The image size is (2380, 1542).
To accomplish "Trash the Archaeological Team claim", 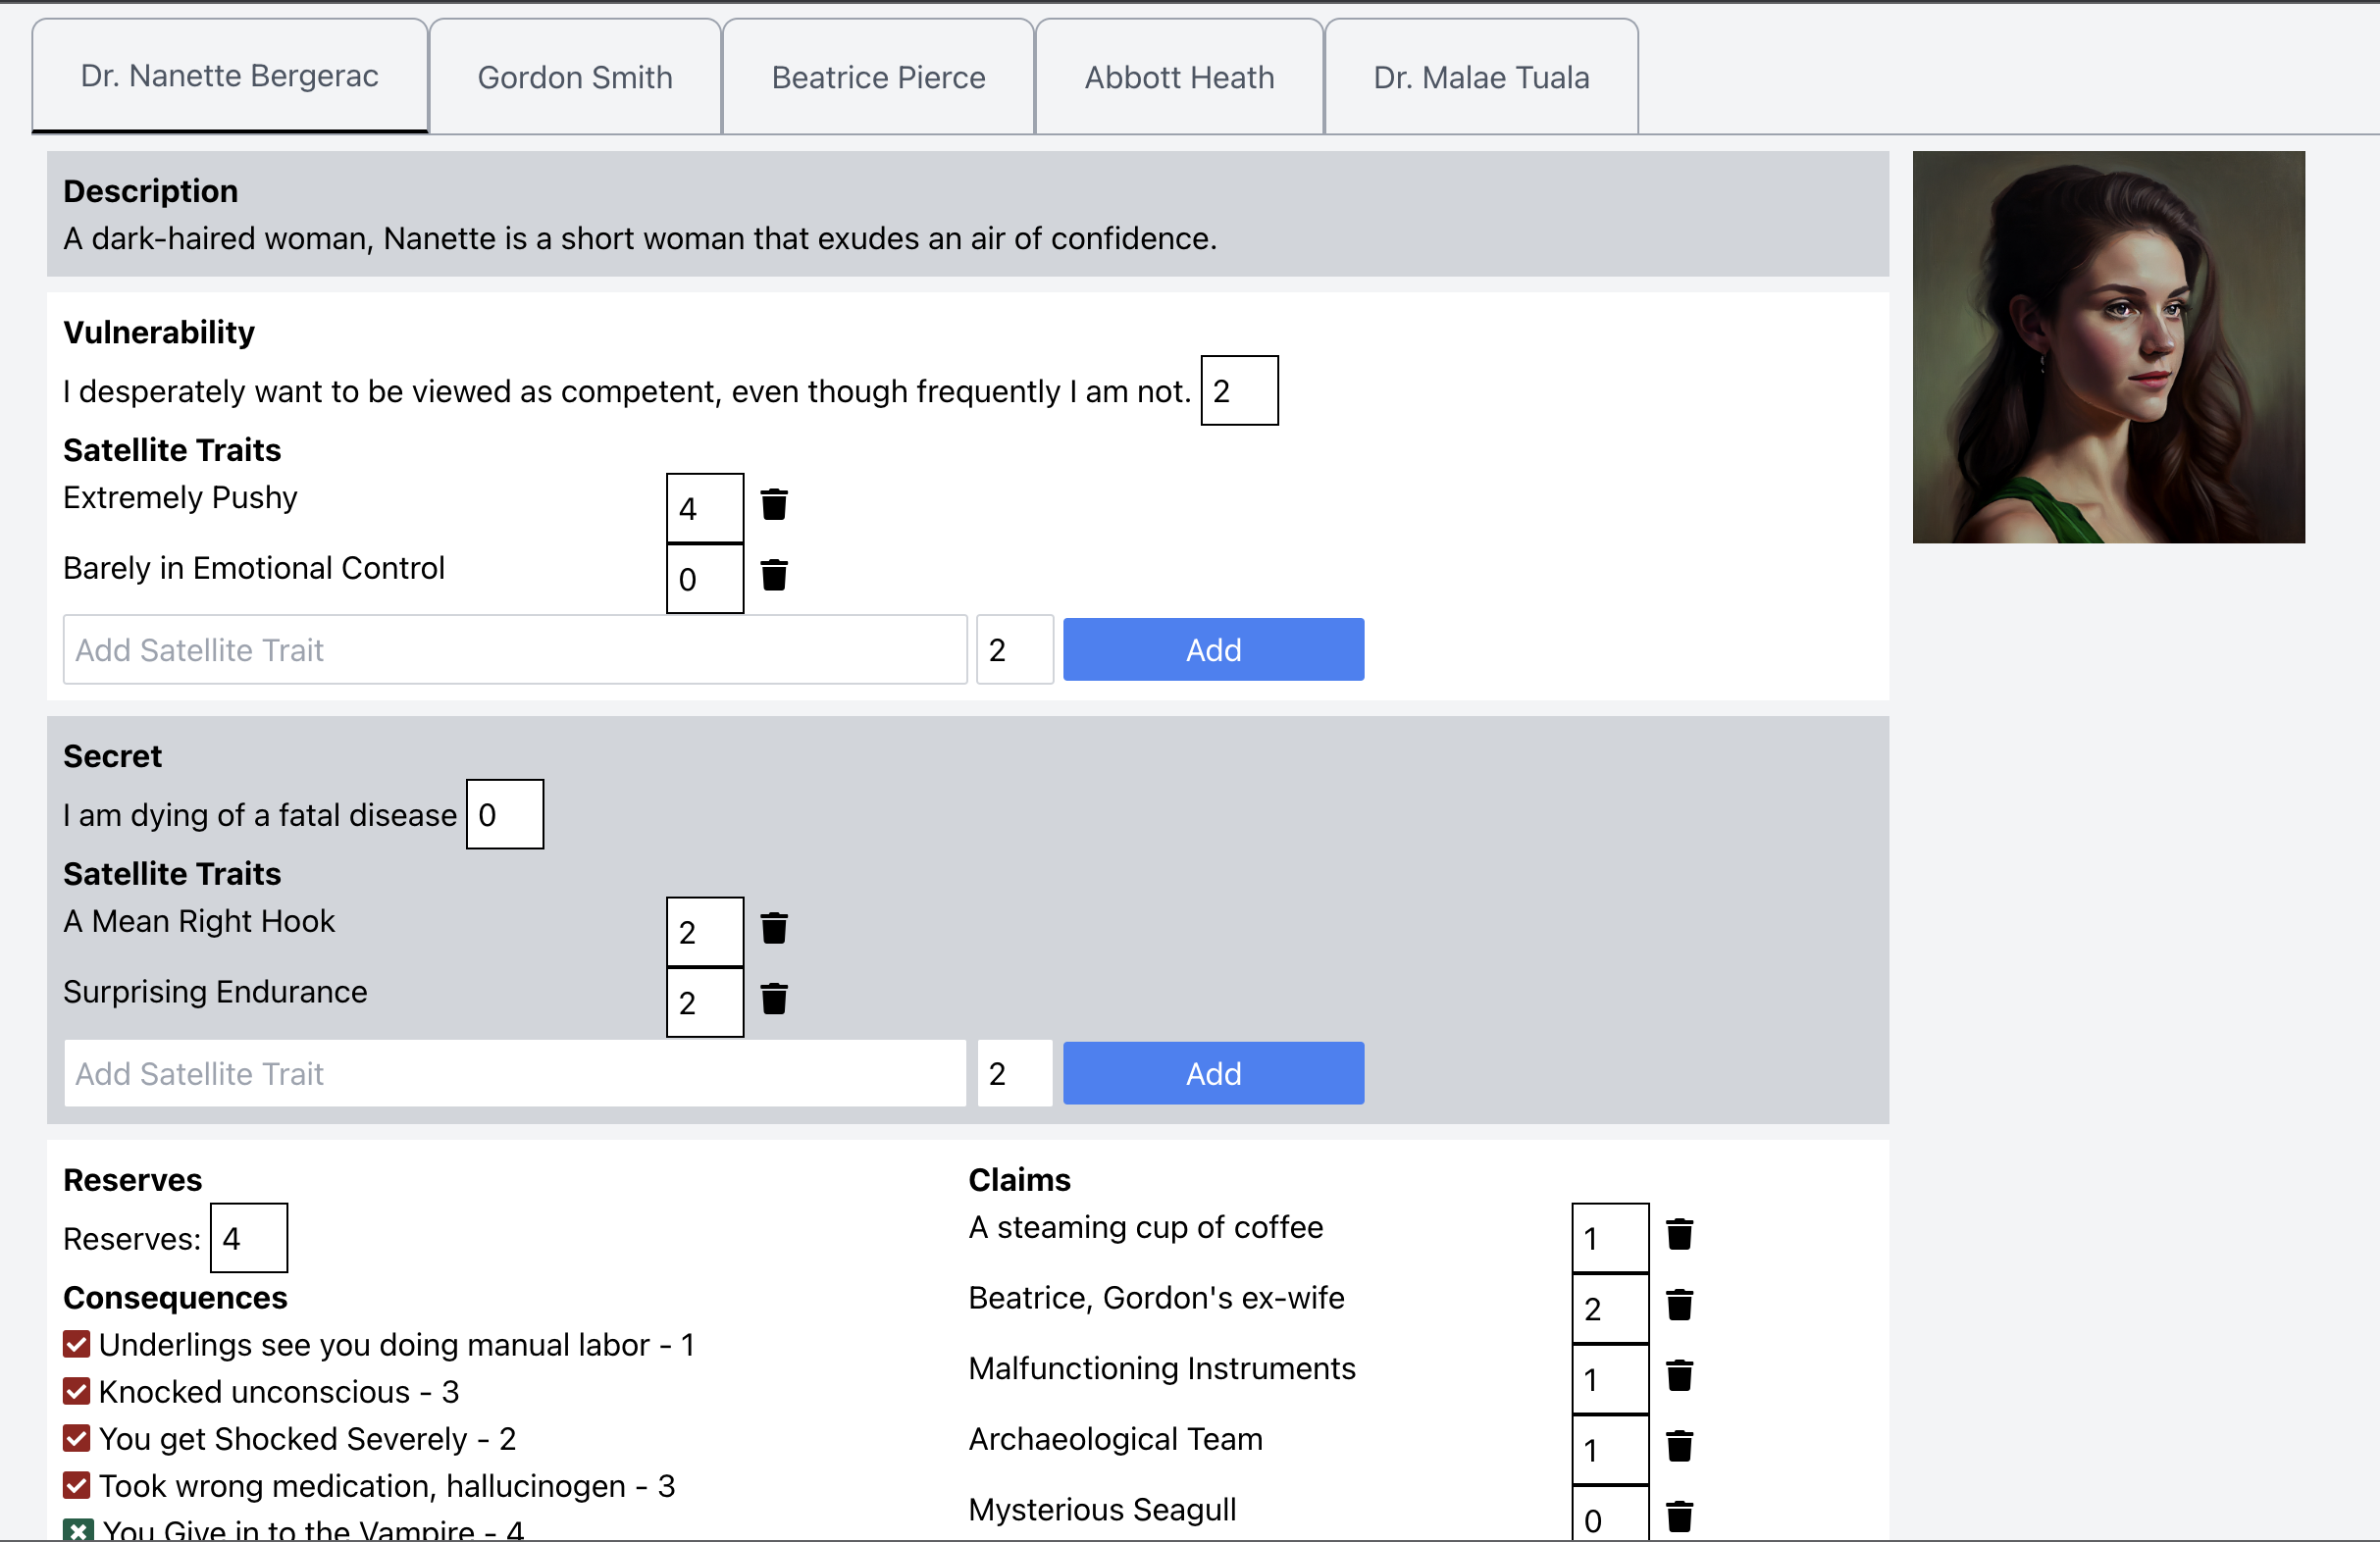I will click(x=1679, y=1446).
